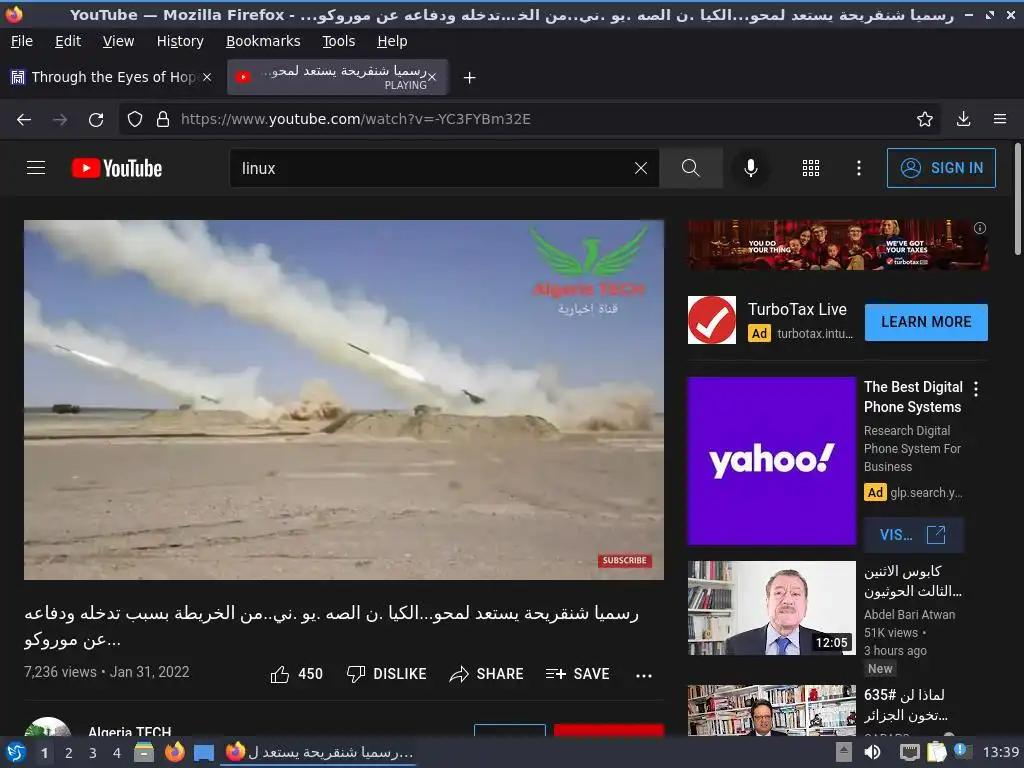The width and height of the screenshot is (1024, 768).
Task: Switch to workspace 4
Action: 117,753
